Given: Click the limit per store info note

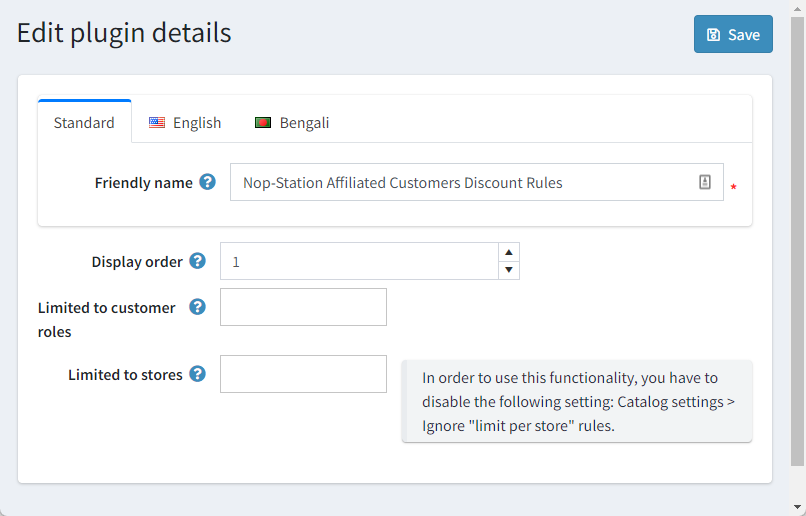Looking at the screenshot, I should pos(577,401).
